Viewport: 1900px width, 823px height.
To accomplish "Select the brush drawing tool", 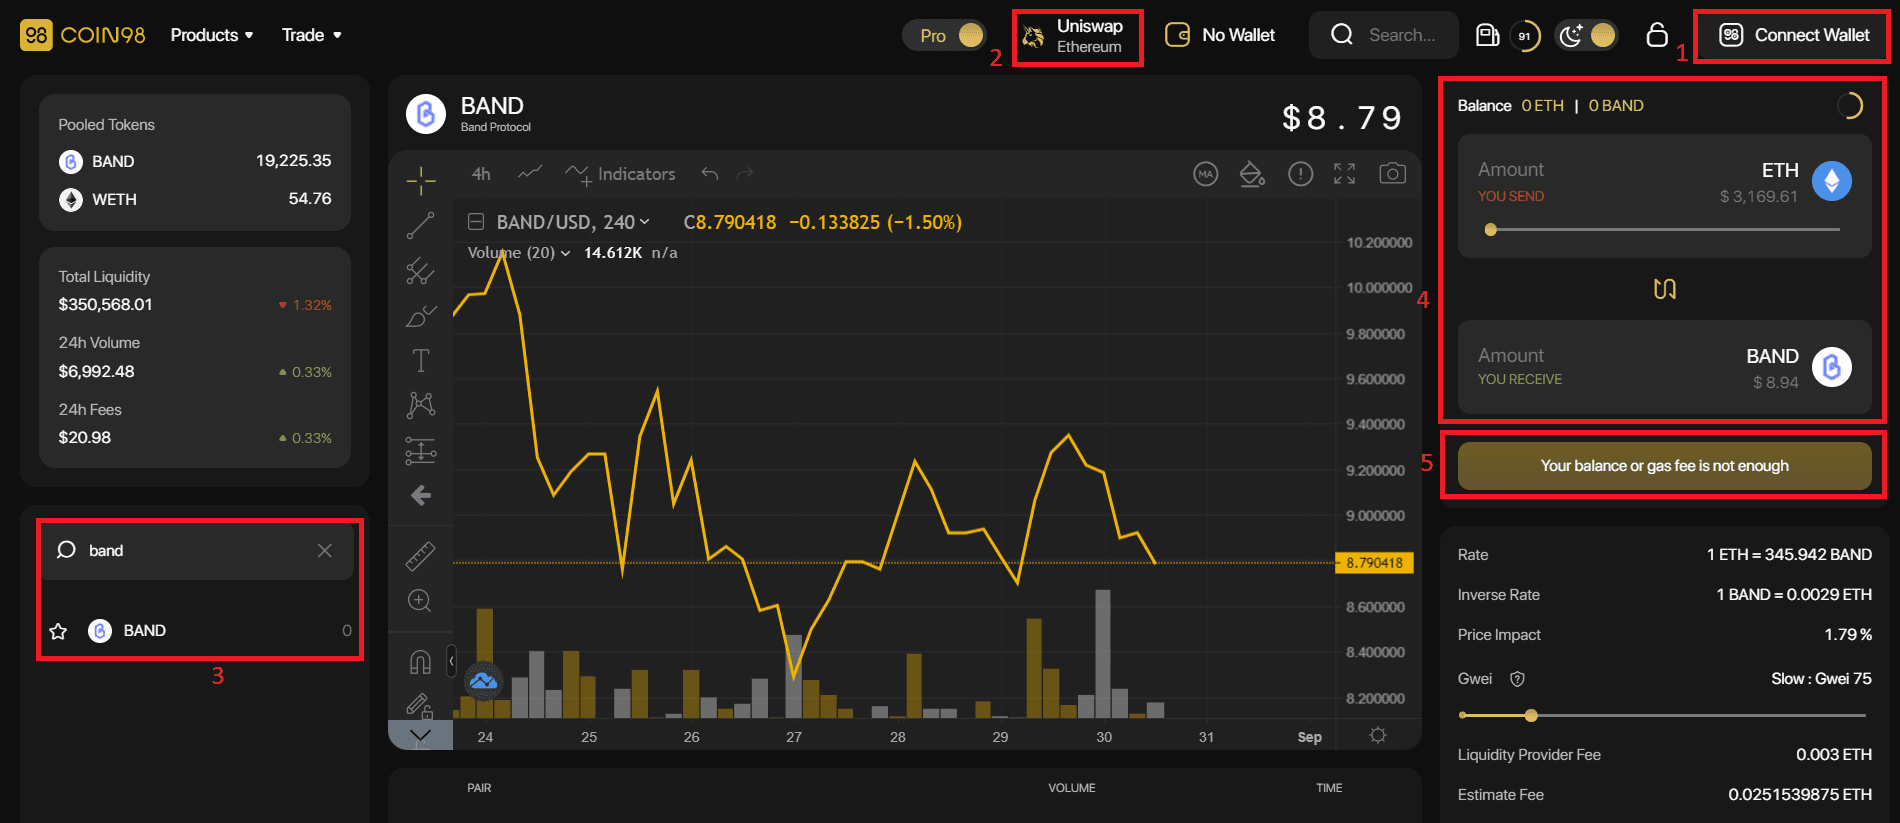I will (421, 316).
